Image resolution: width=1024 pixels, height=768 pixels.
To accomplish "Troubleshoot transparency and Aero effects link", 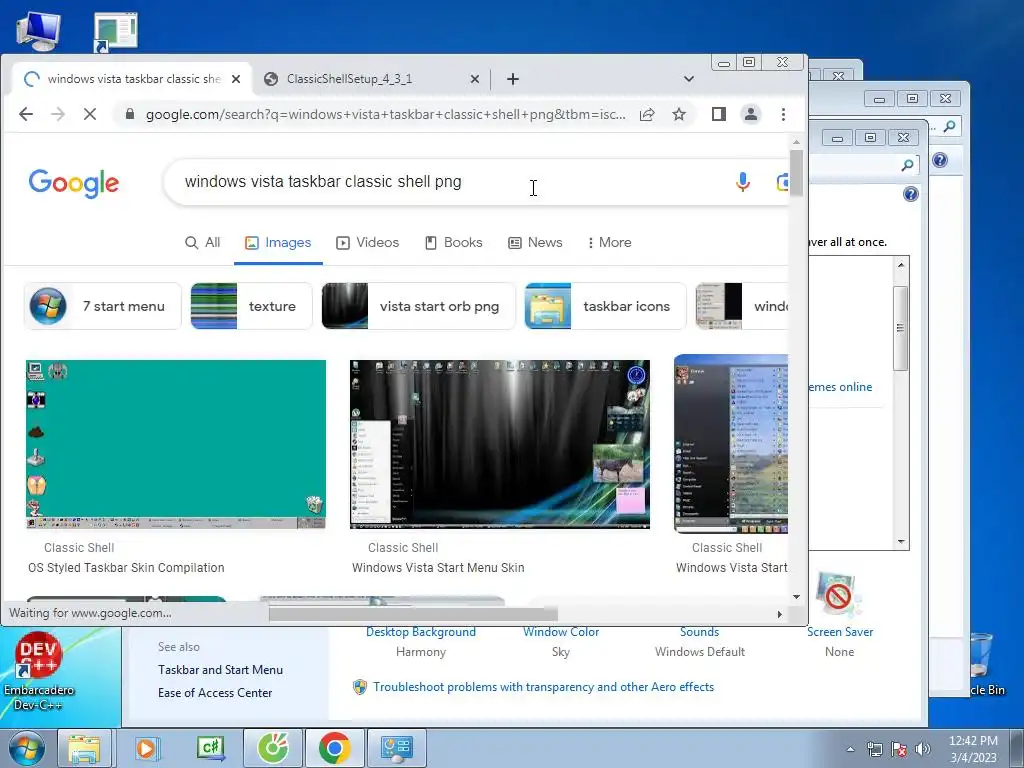I will coord(543,686).
